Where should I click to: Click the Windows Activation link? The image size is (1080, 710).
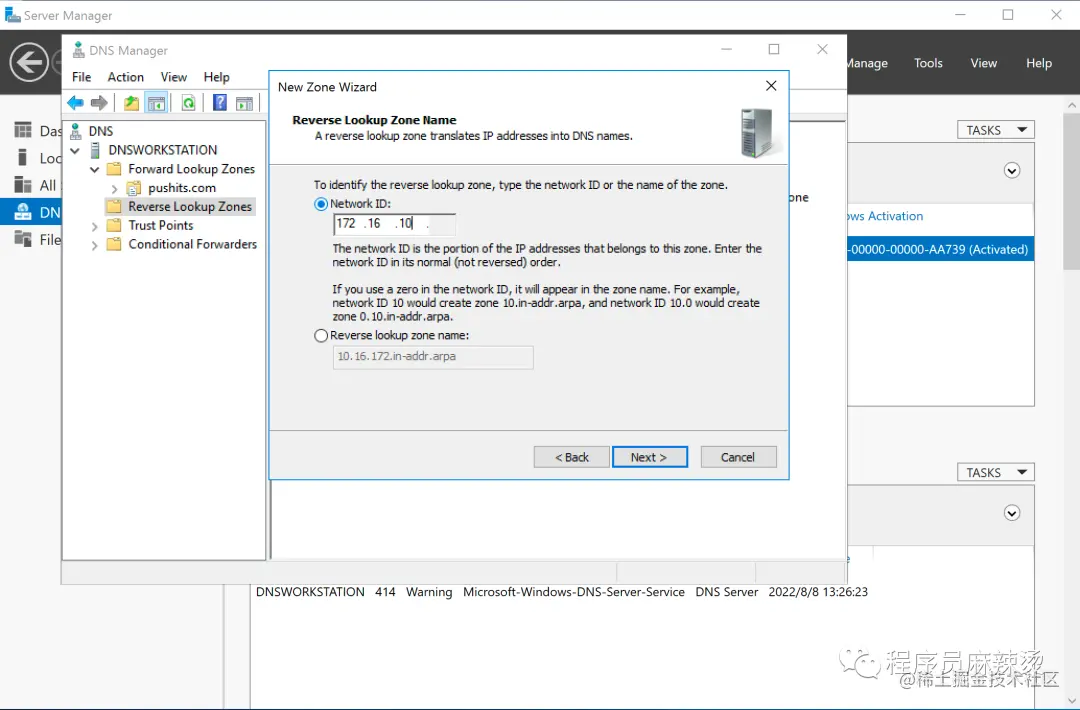tap(885, 216)
